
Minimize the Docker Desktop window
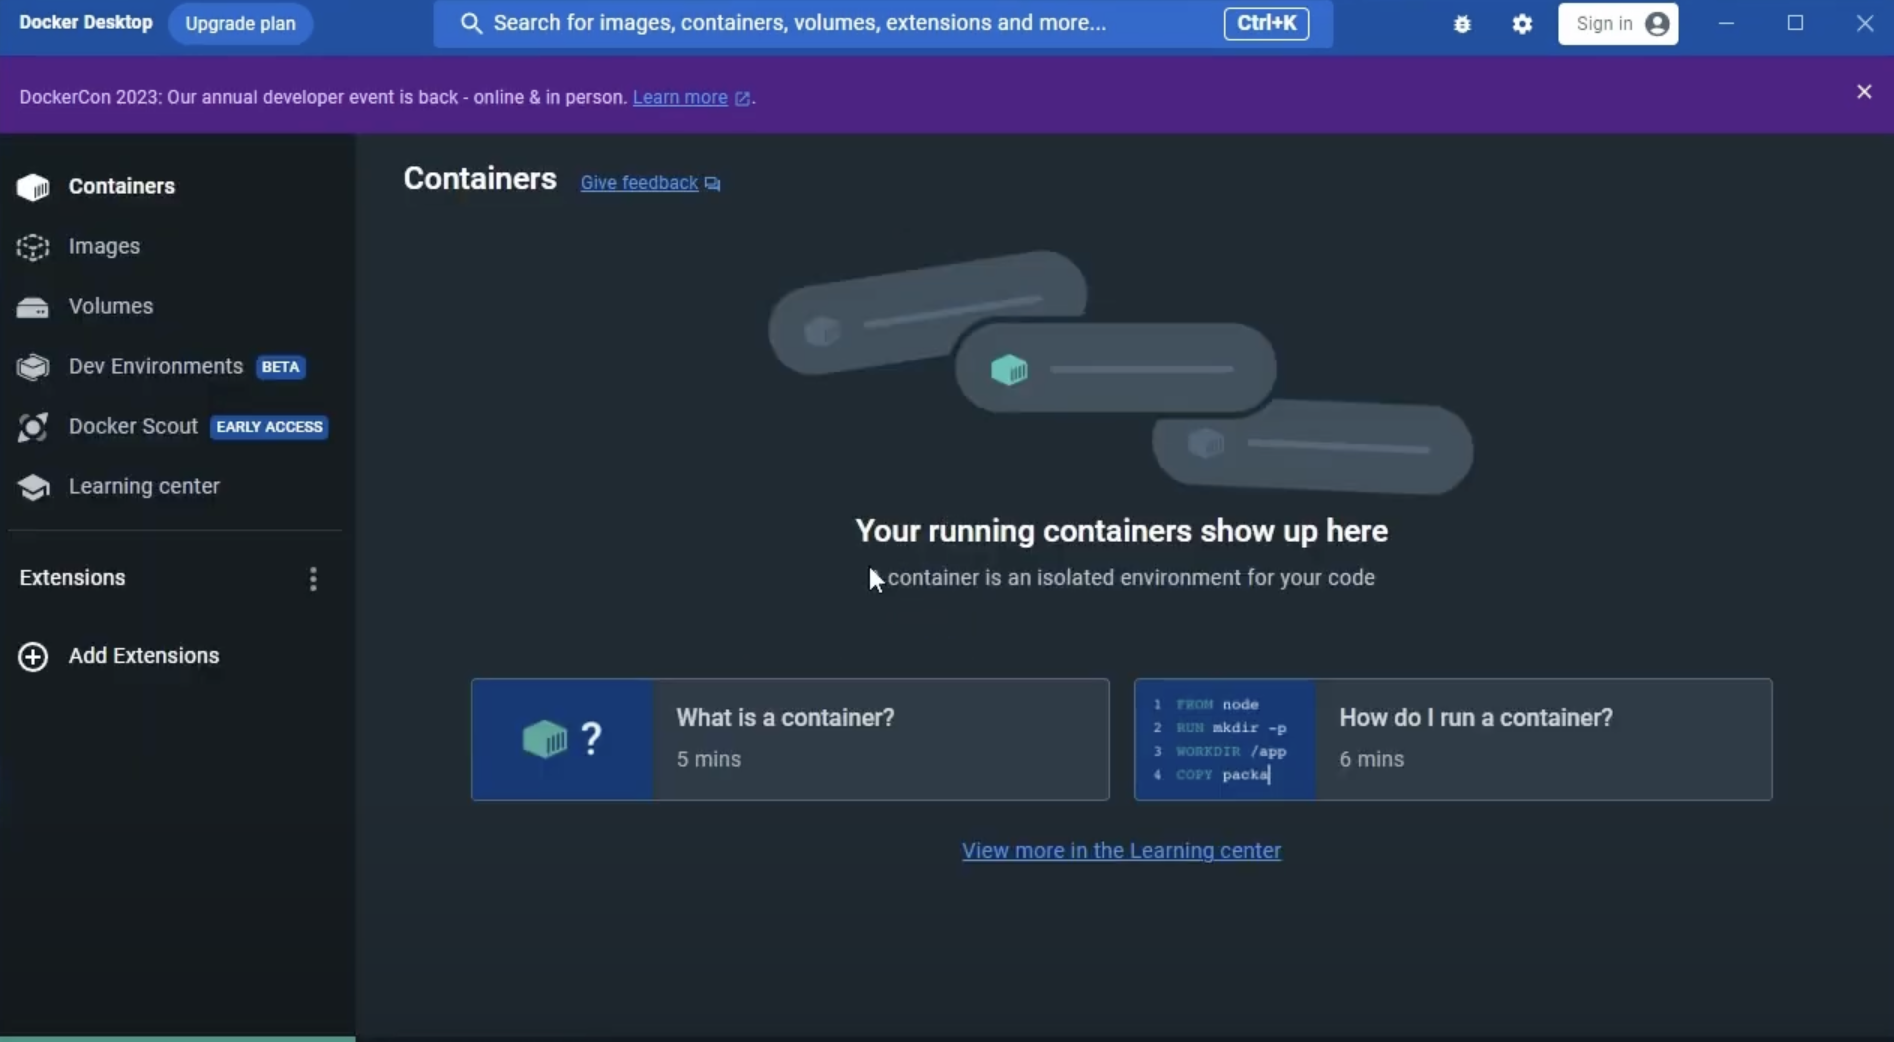tap(1726, 23)
